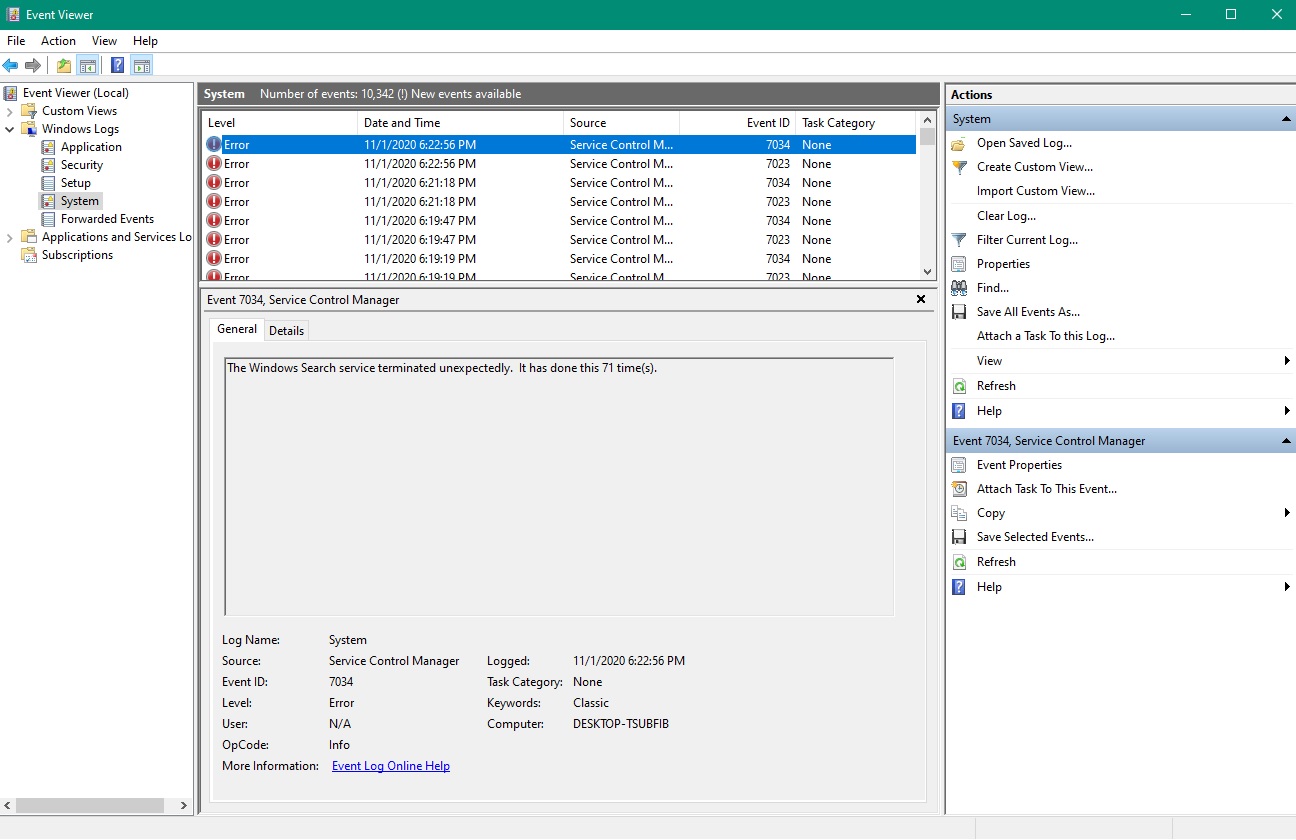The image size is (1296, 840).
Task: Click Attach a Task To this Log
Action: coord(1046,336)
